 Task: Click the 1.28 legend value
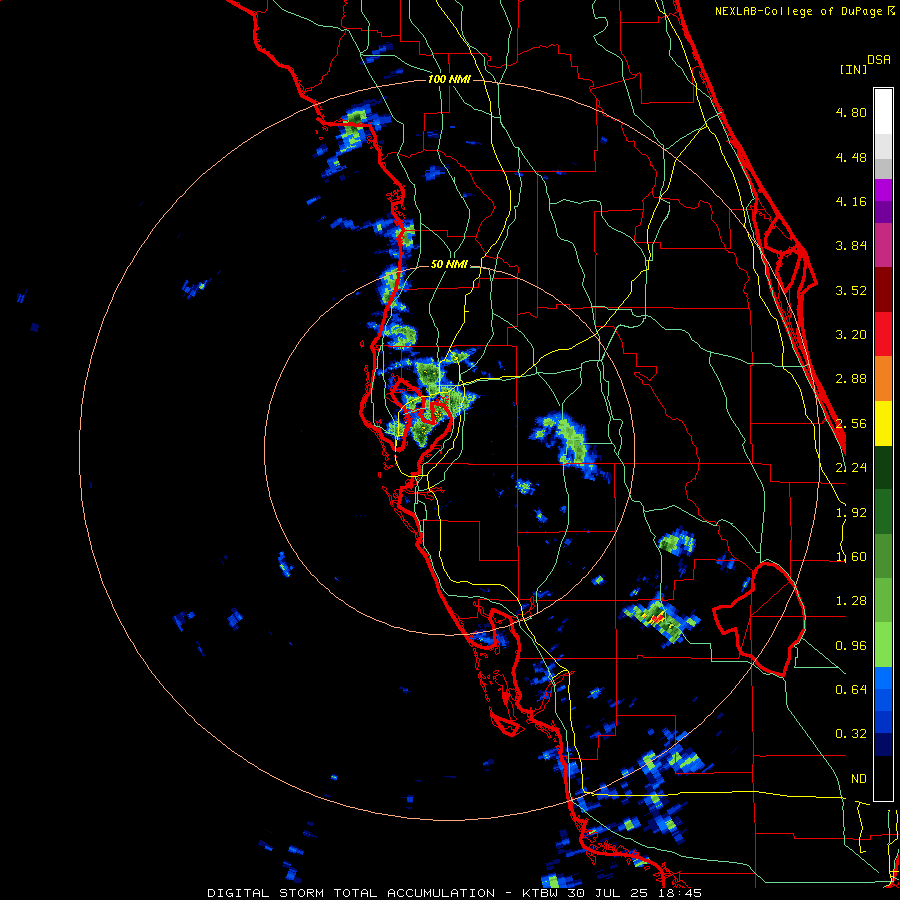pos(851,601)
